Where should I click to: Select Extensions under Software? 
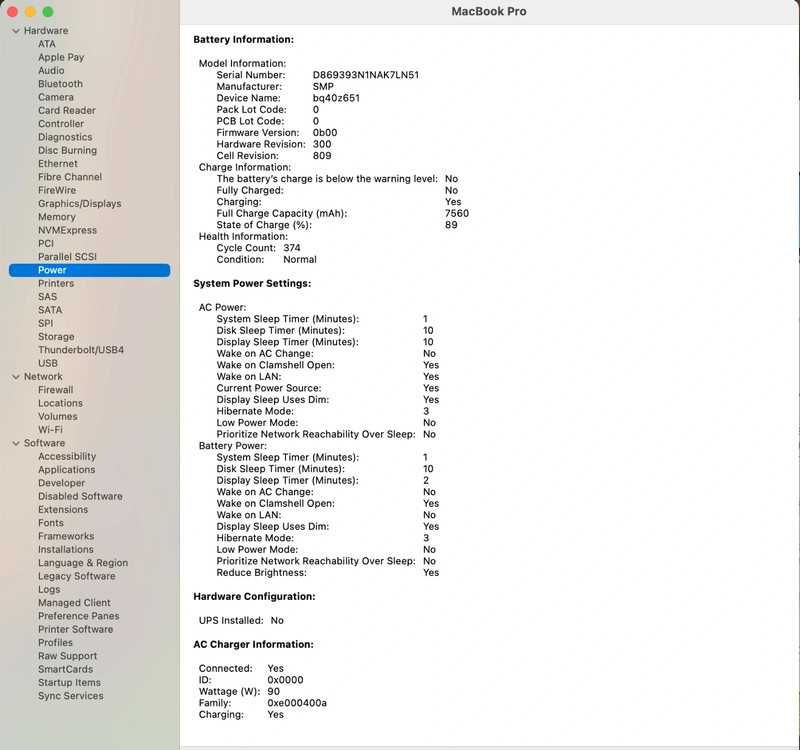coord(63,509)
